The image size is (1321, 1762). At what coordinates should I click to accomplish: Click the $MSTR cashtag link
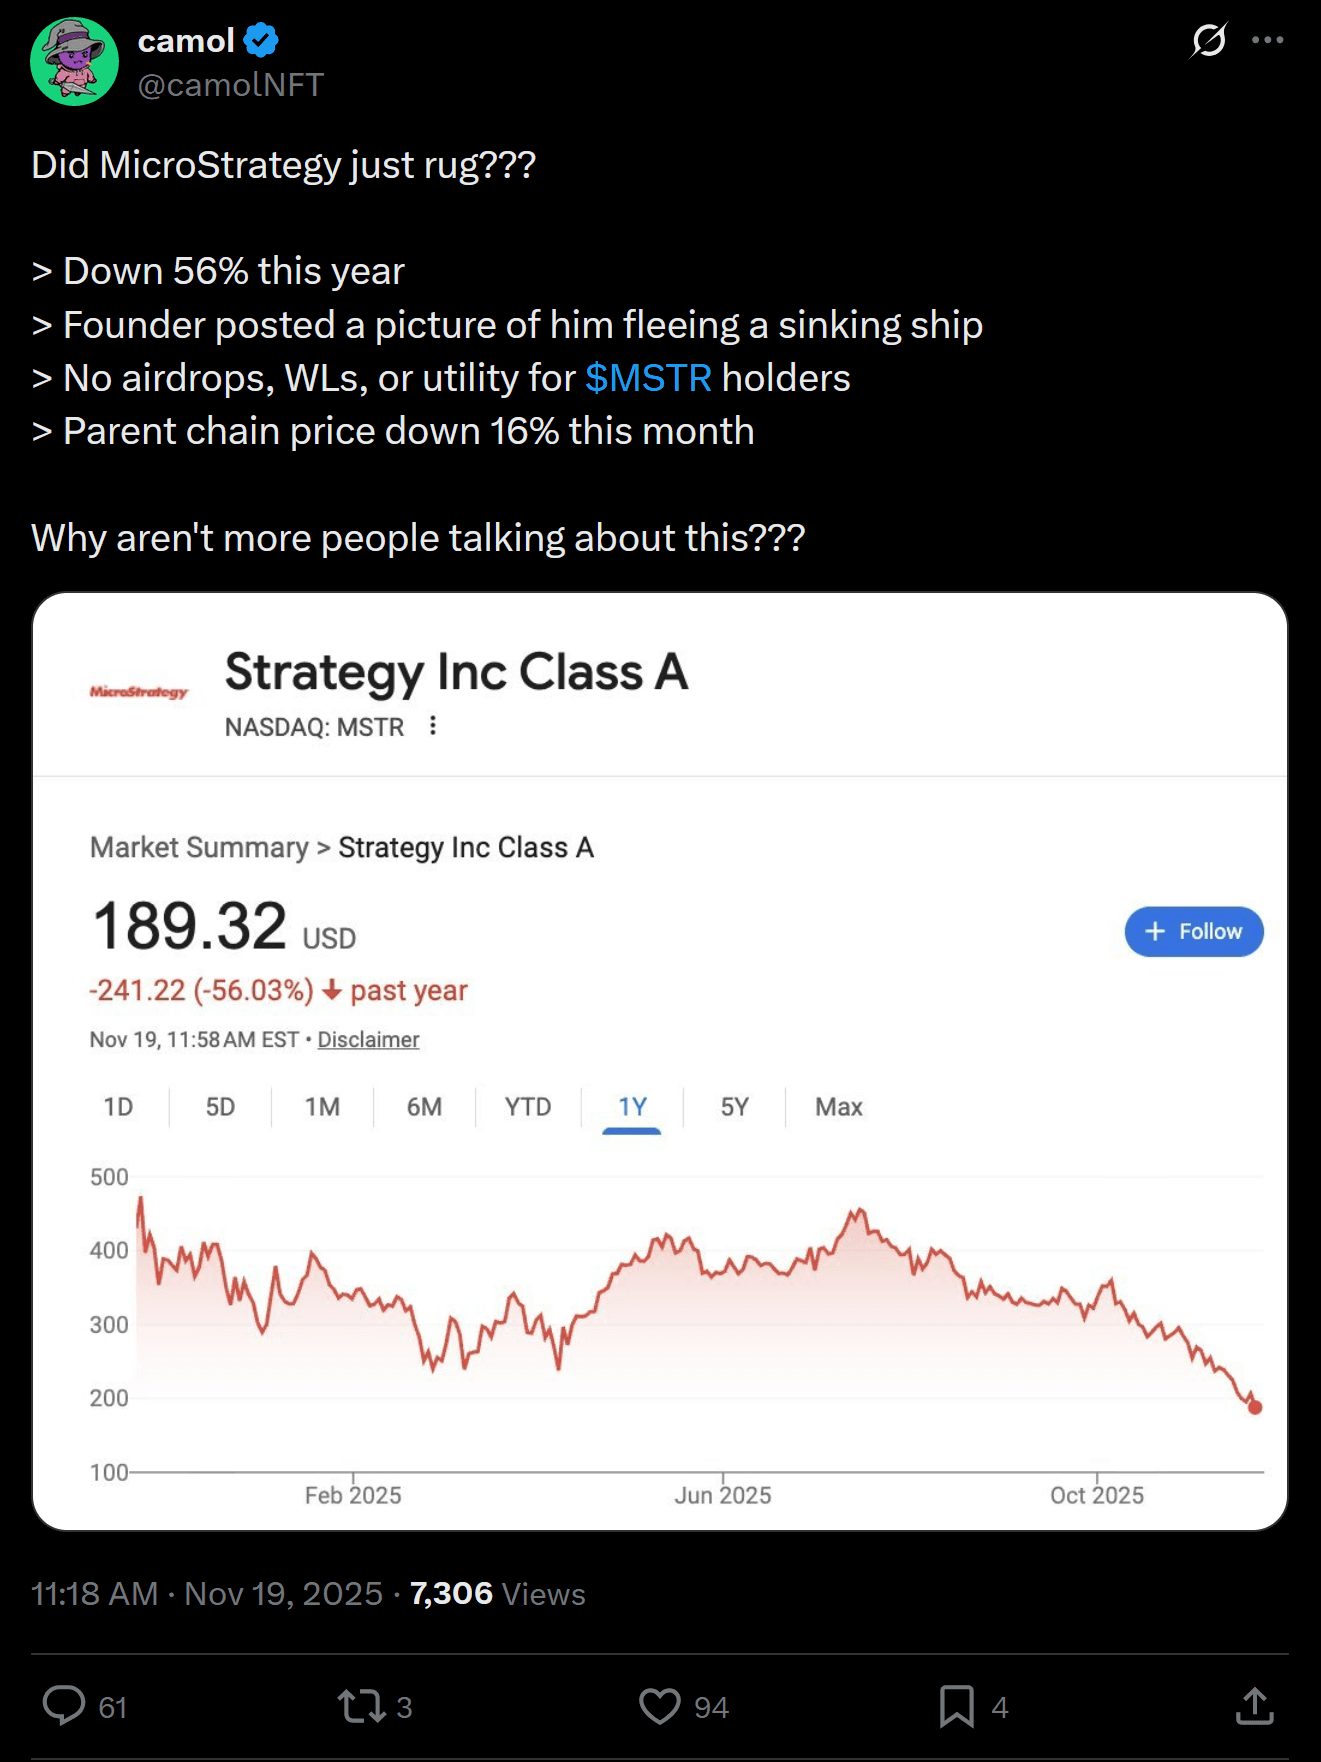[x=648, y=378]
